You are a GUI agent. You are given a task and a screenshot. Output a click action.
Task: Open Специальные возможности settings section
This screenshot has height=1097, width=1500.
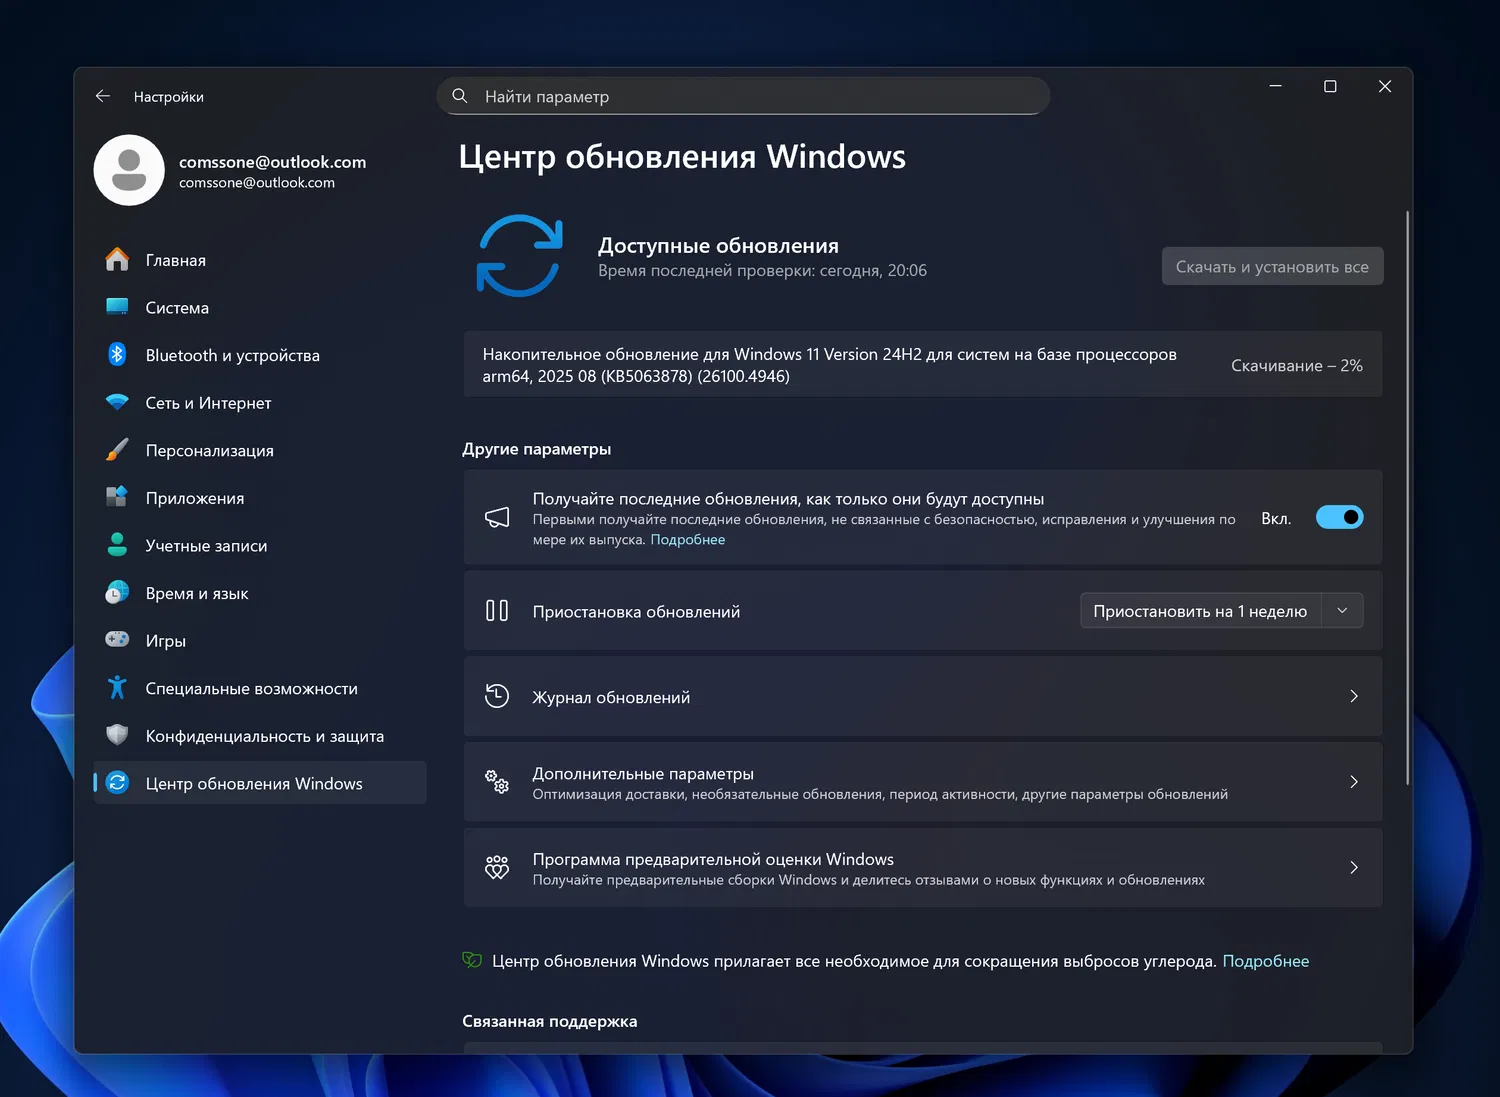[260, 688]
